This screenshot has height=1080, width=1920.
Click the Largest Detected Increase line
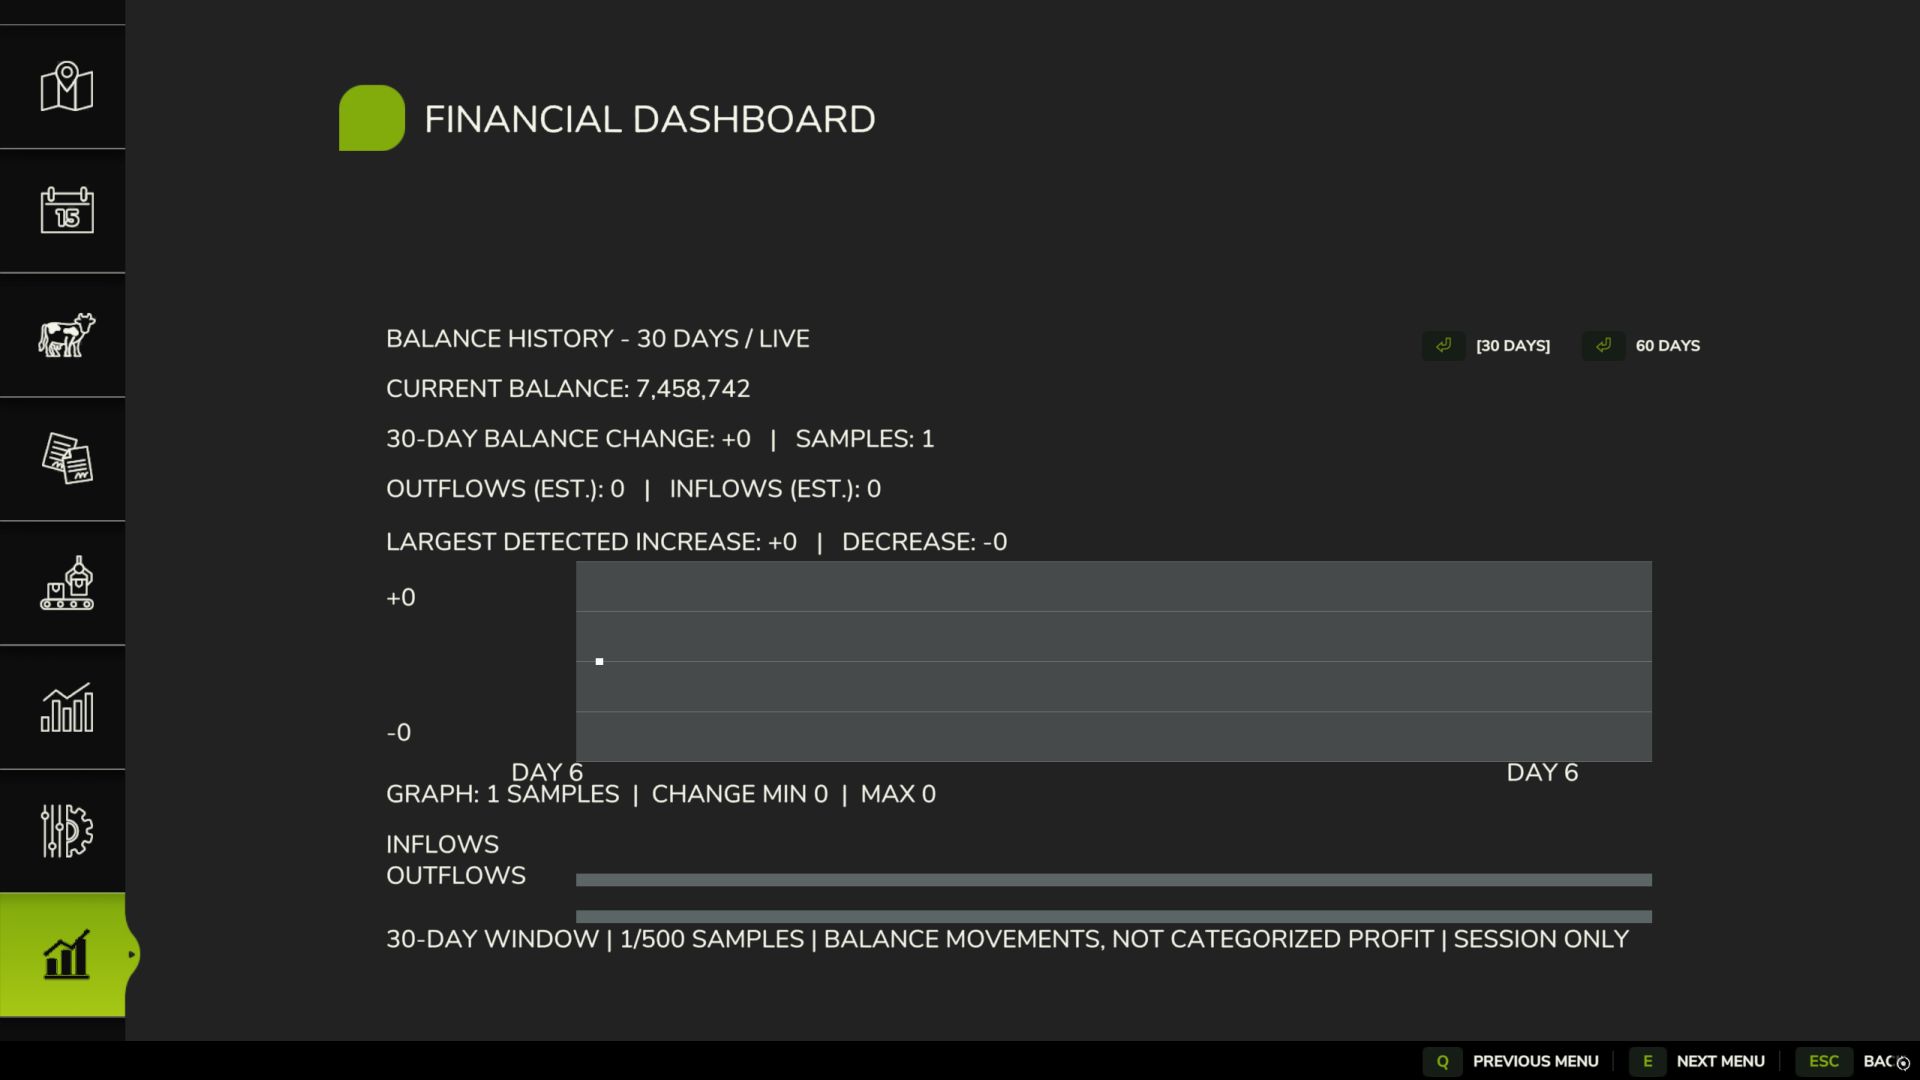click(x=697, y=542)
